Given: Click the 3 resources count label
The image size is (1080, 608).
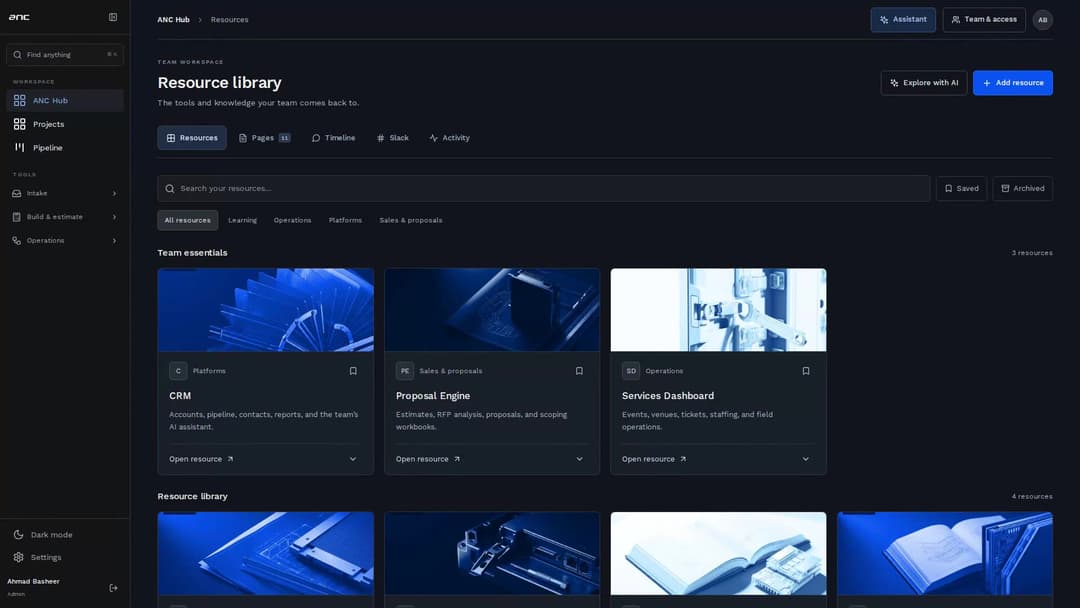Looking at the screenshot, I should click(1032, 253).
